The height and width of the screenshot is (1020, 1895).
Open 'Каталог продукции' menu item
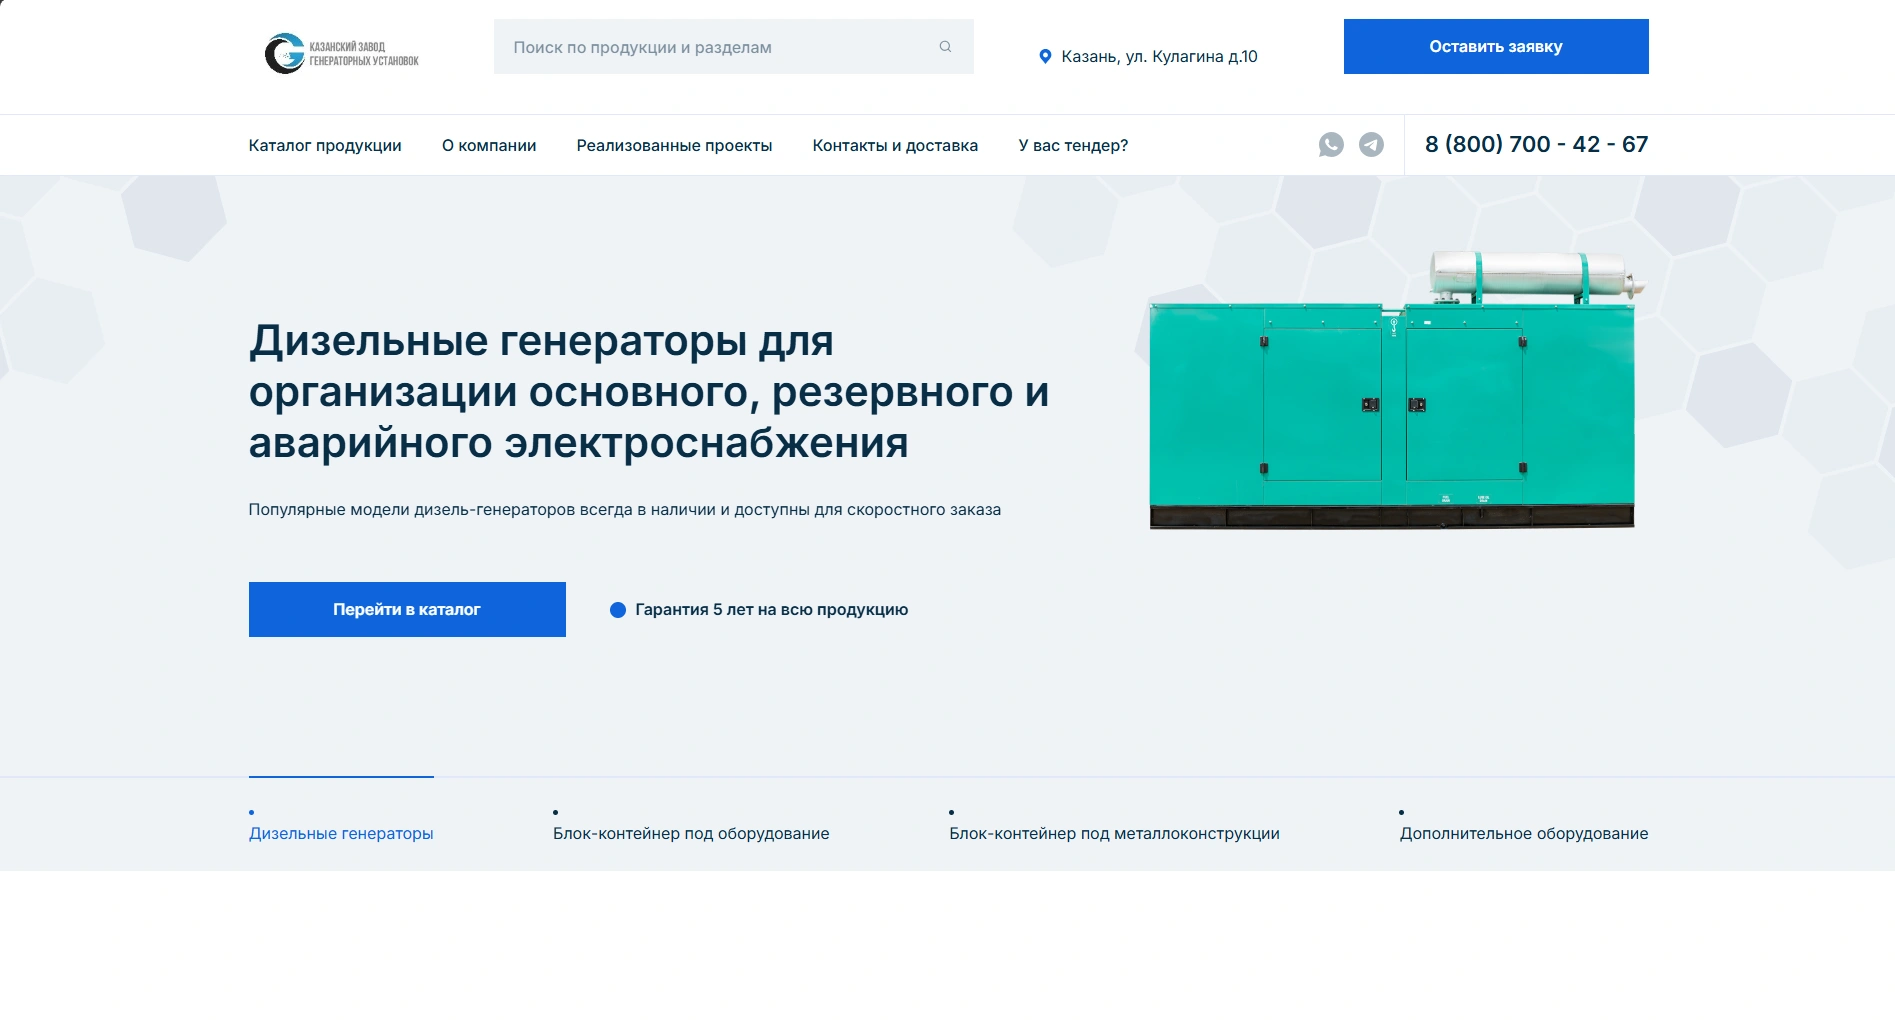(325, 146)
